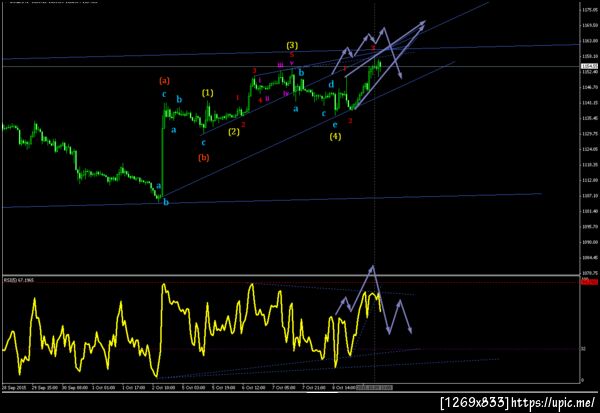Click the 29 Sep 15:00 time label
Screen dimensions: 600x413
[45, 388]
